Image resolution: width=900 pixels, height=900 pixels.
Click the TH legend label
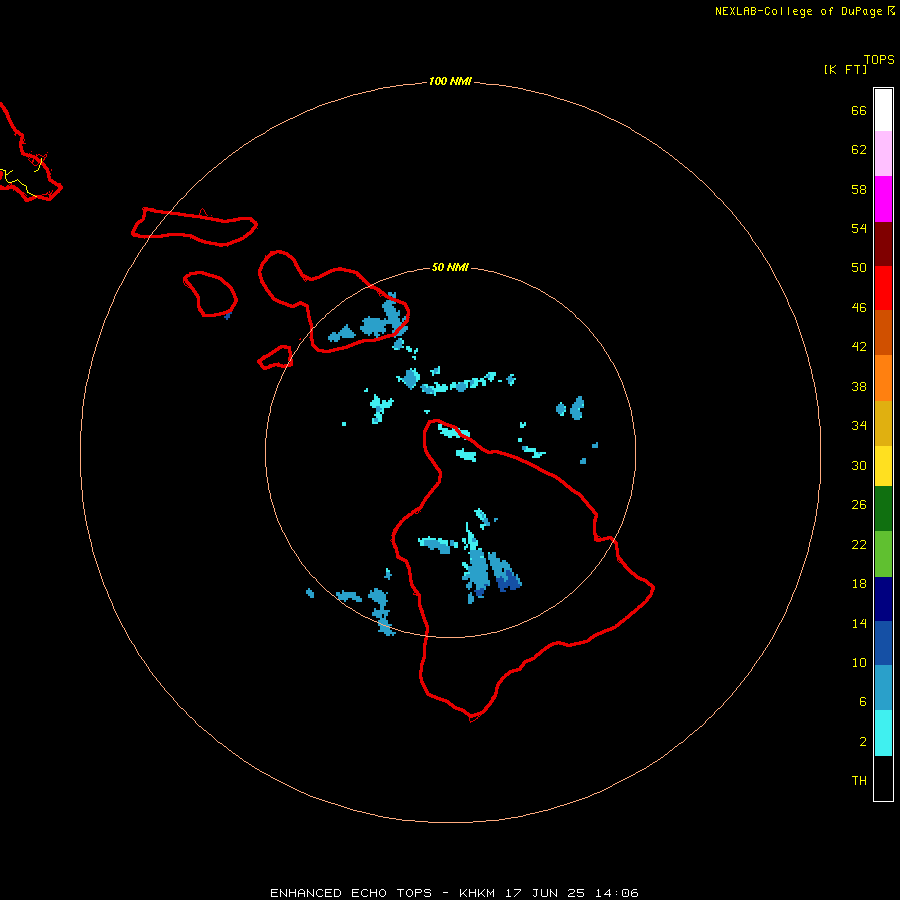[859, 781]
